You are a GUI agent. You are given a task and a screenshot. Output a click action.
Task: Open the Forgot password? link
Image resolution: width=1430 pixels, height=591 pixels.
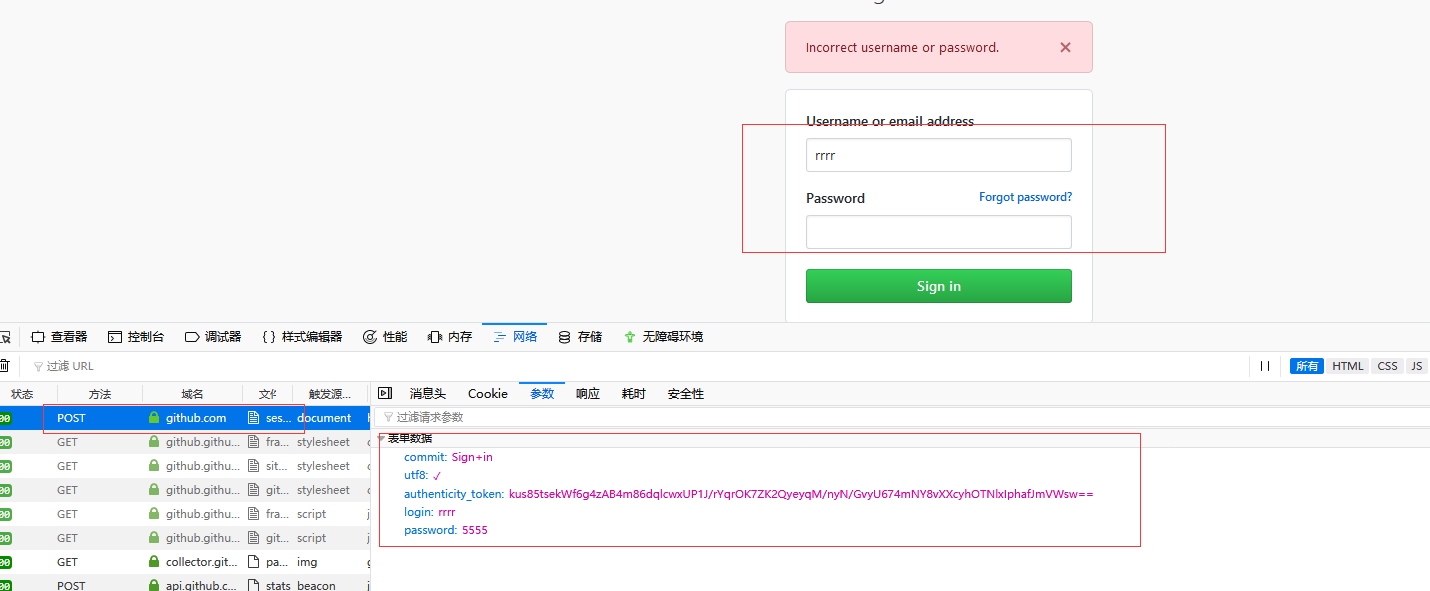click(1025, 197)
